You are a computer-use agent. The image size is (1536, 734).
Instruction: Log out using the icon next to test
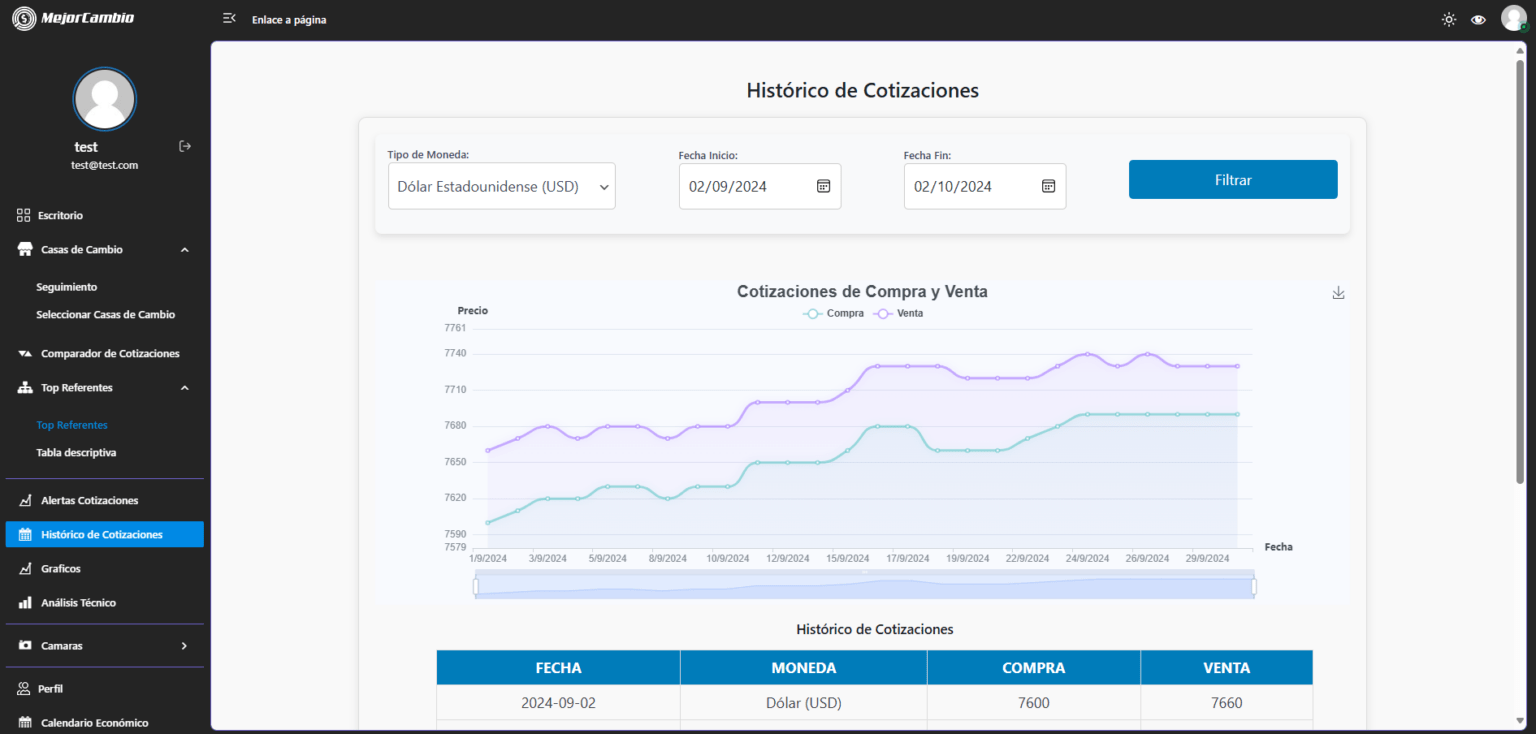point(185,146)
